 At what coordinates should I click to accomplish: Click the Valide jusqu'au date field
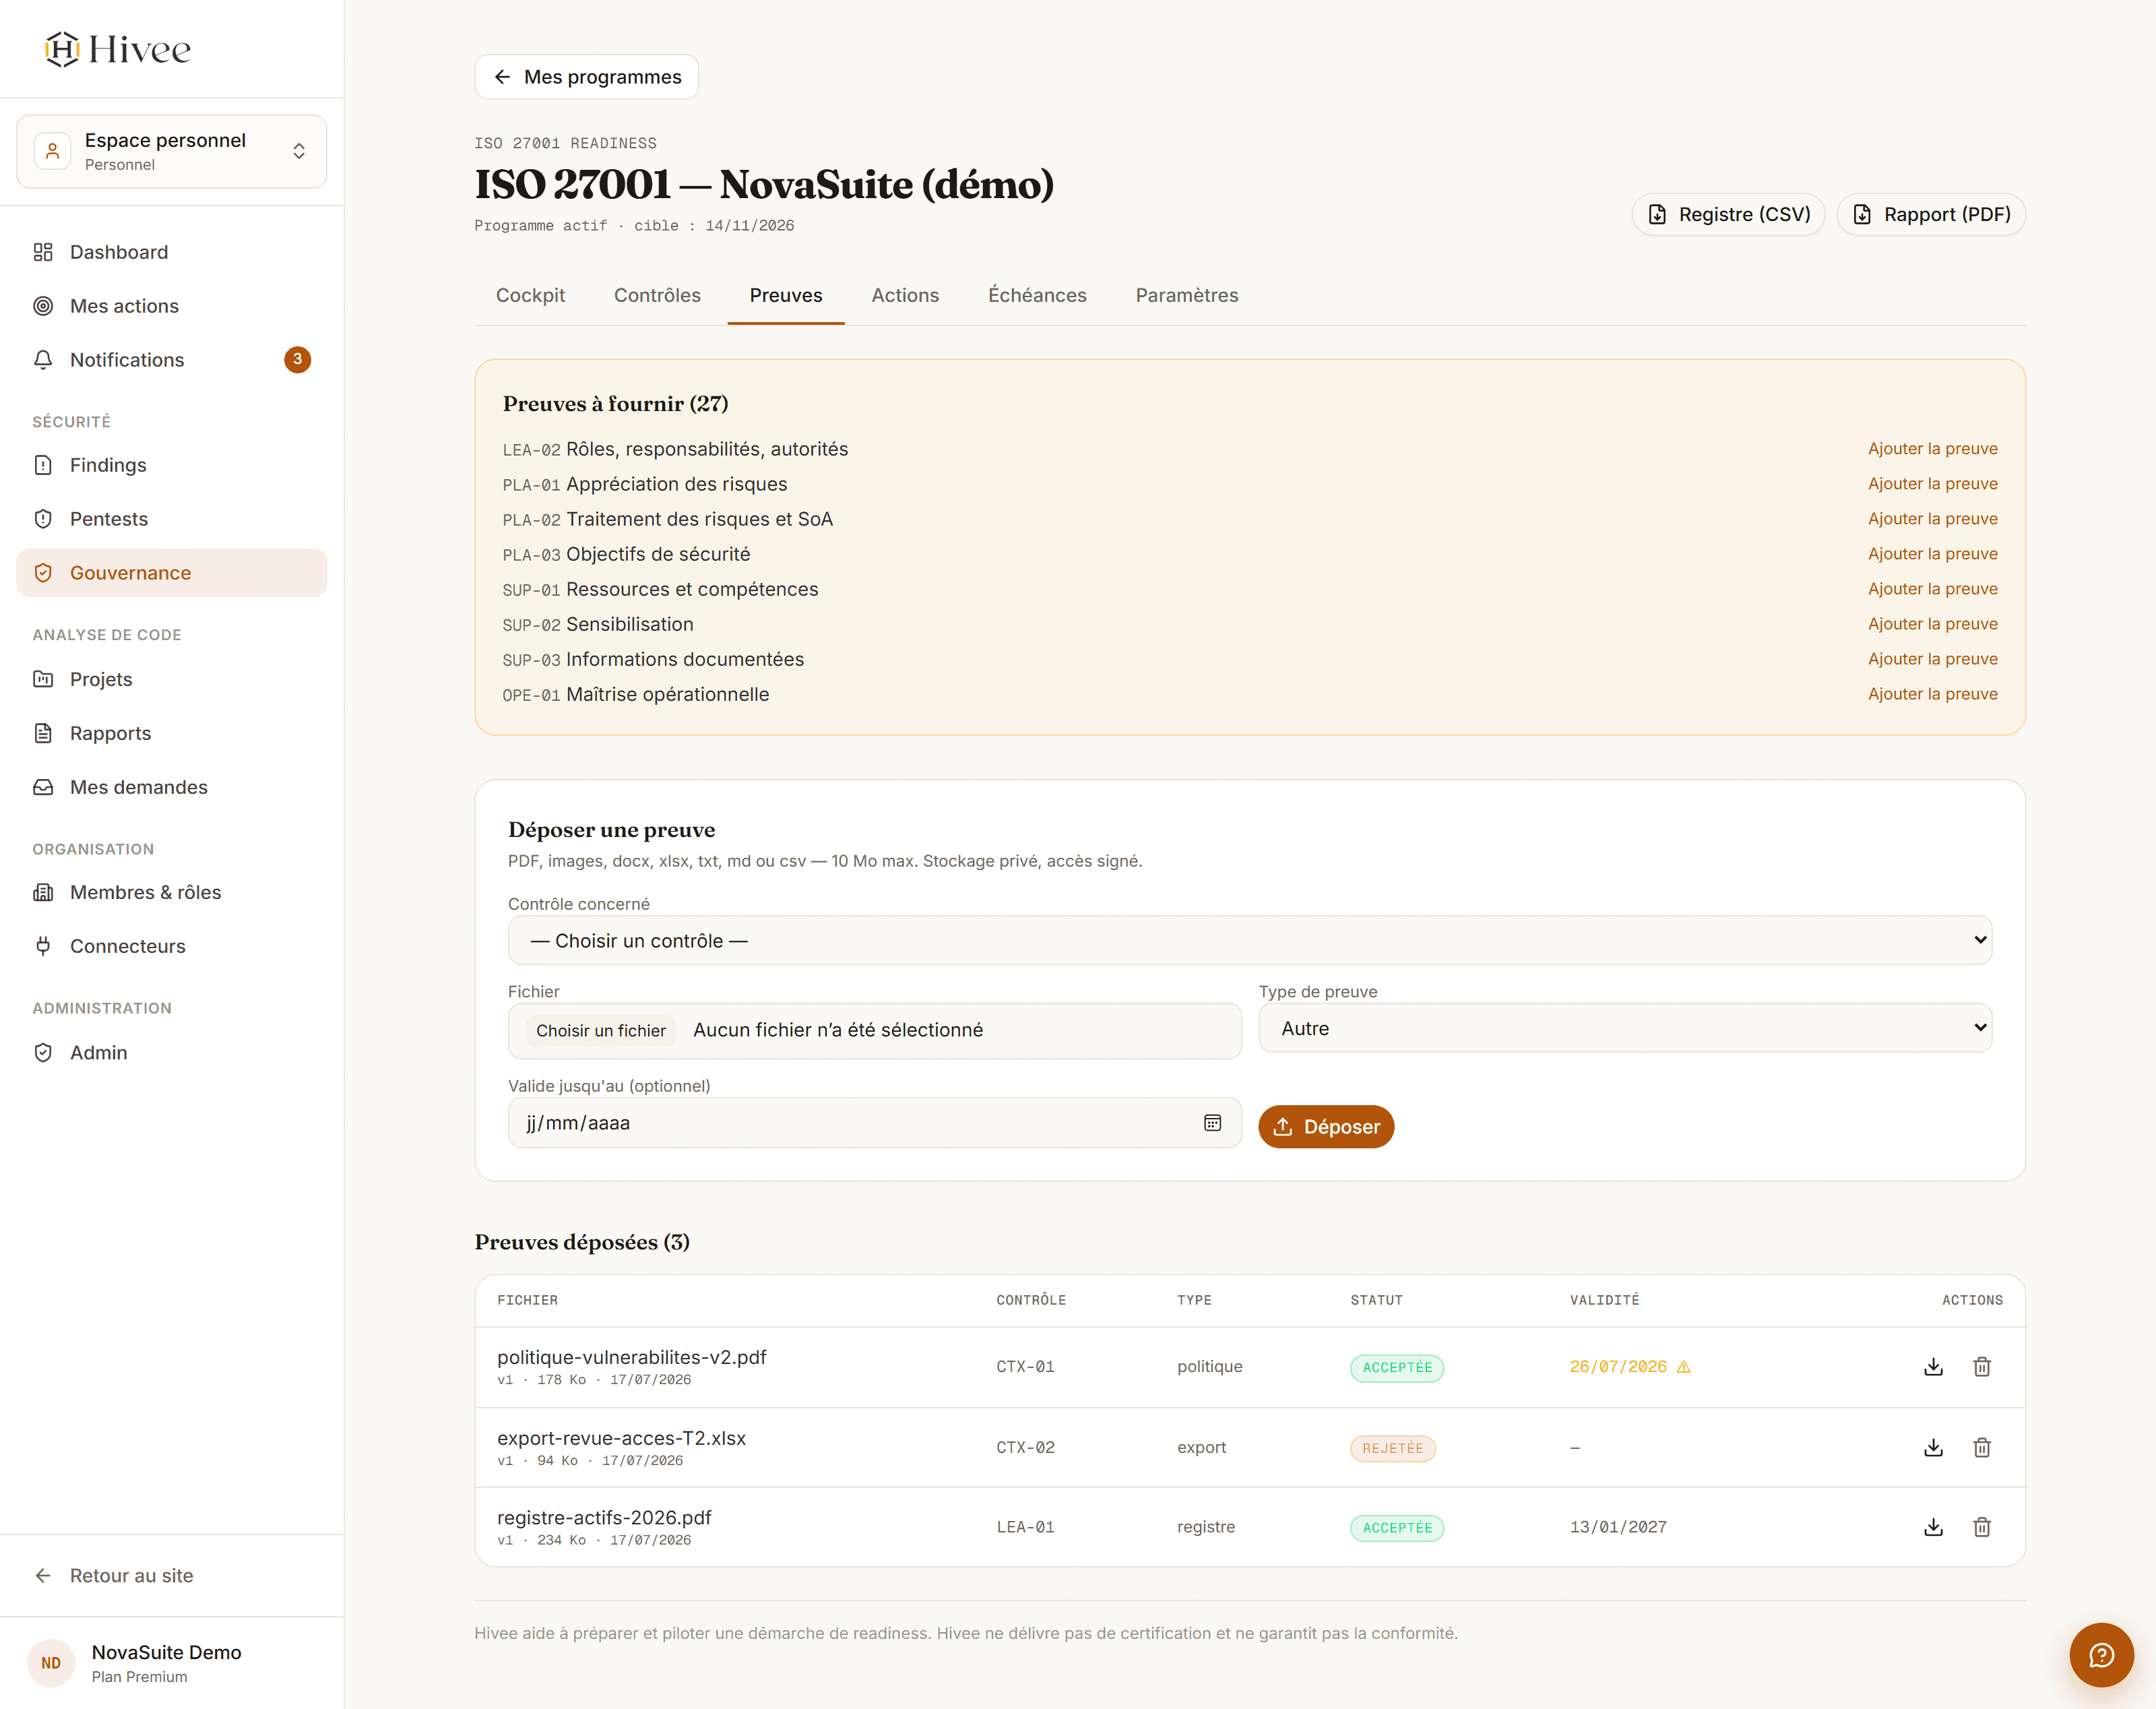874,1123
